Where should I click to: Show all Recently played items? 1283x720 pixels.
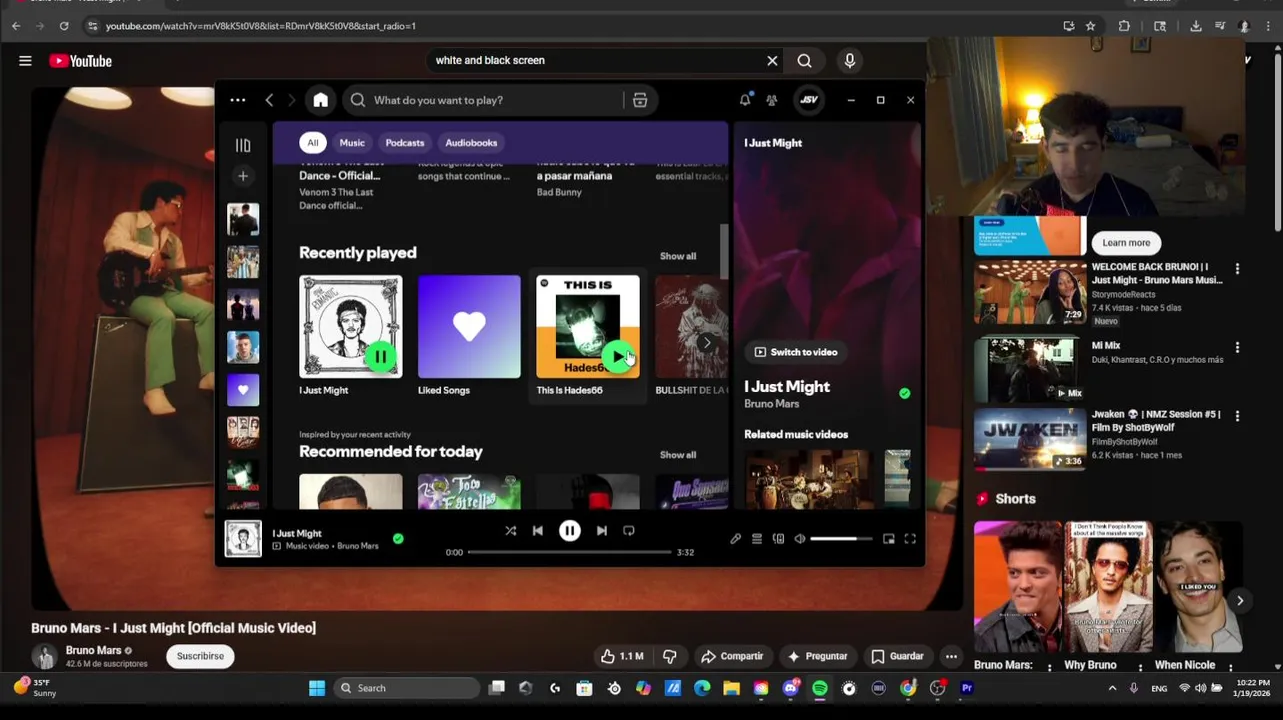pyautogui.click(x=678, y=256)
